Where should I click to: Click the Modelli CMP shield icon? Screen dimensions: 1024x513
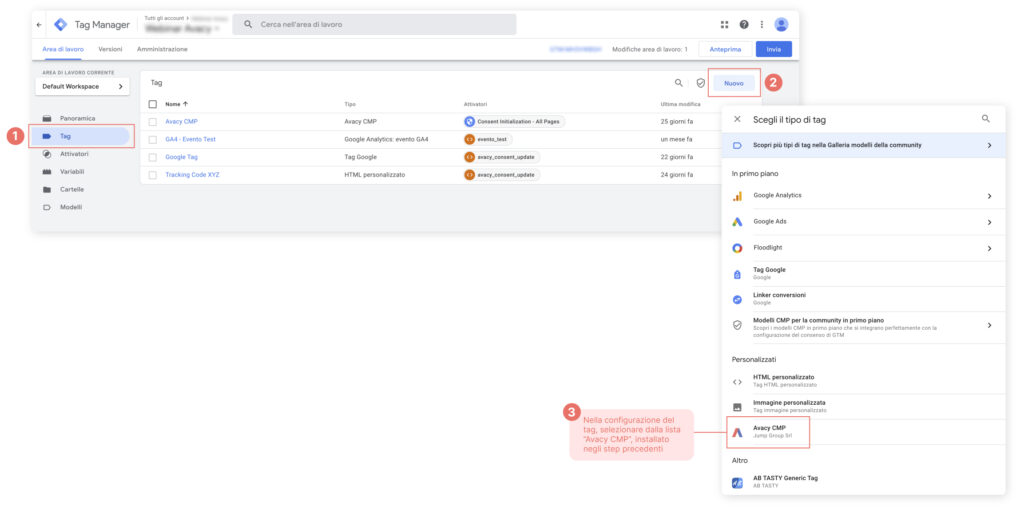tap(737, 325)
